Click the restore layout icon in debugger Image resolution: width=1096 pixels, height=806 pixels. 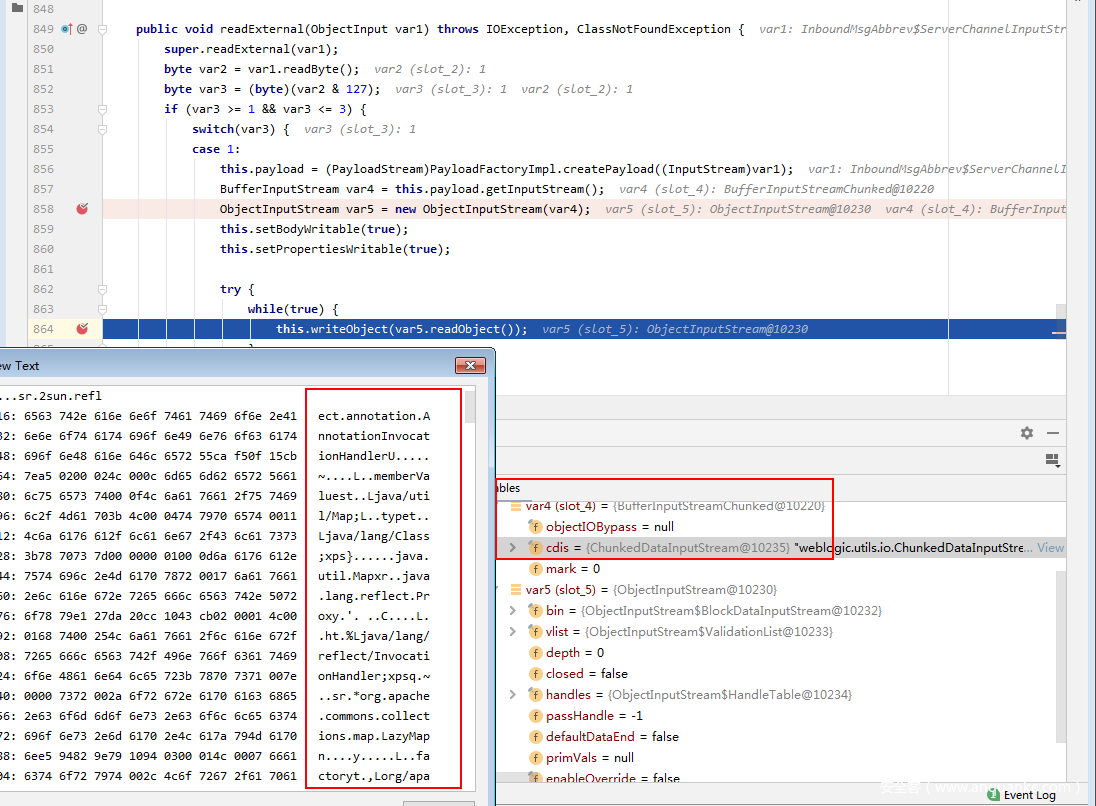1051,460
